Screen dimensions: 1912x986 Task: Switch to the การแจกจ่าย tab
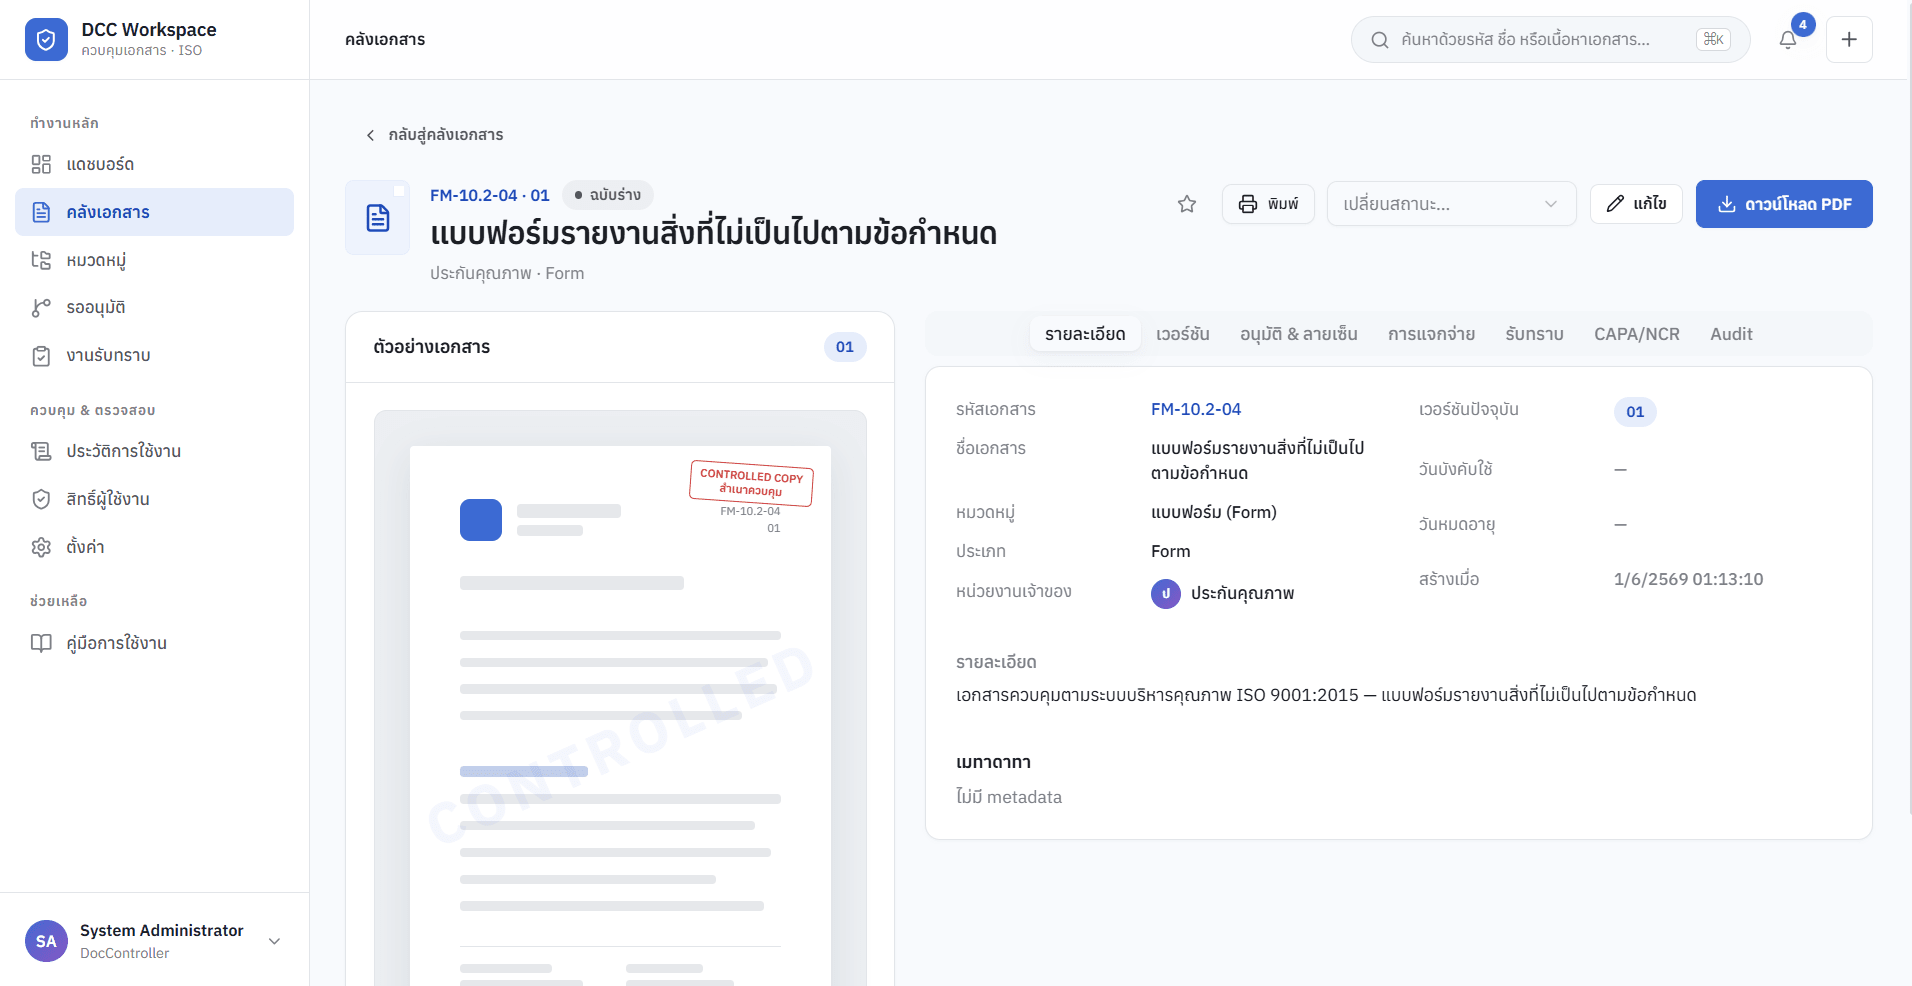click(1431, 334)
